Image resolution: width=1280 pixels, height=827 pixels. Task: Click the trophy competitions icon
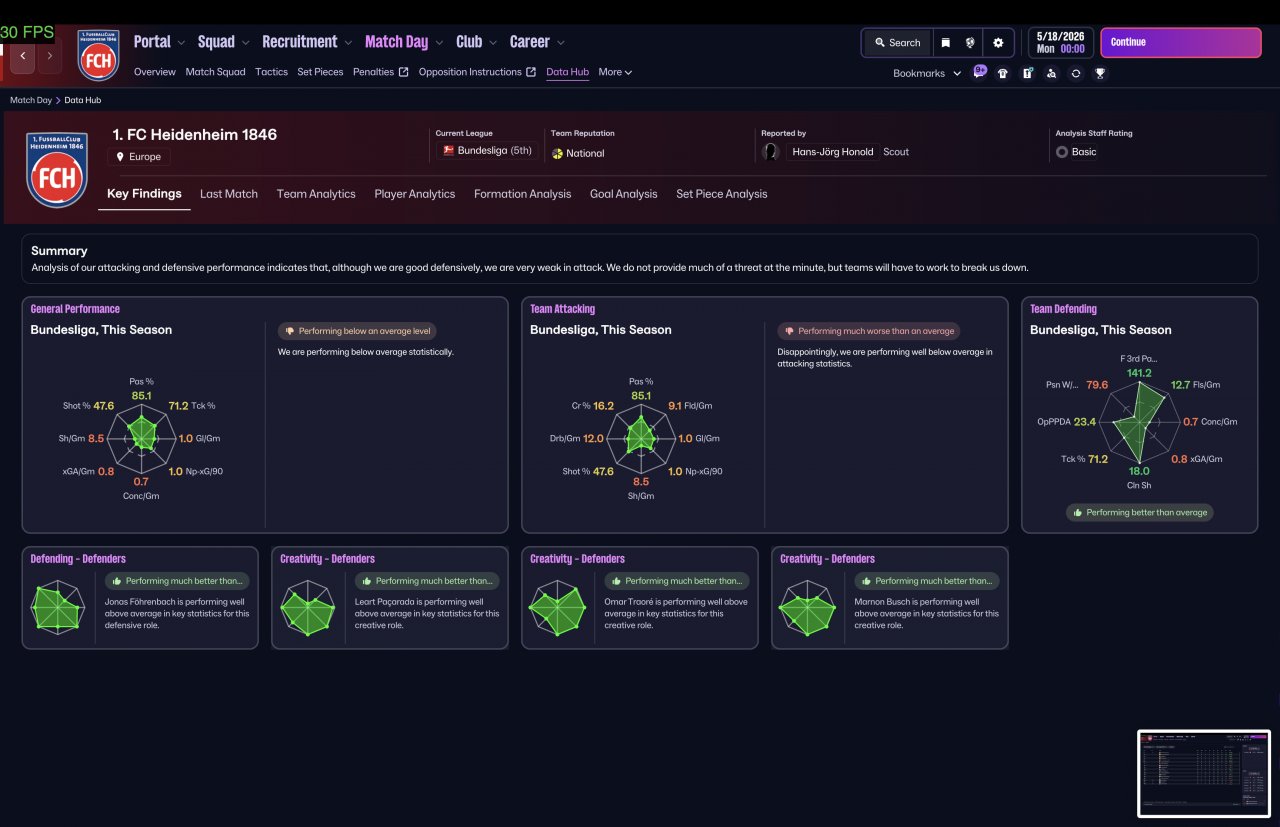(x=1100, y=73)
